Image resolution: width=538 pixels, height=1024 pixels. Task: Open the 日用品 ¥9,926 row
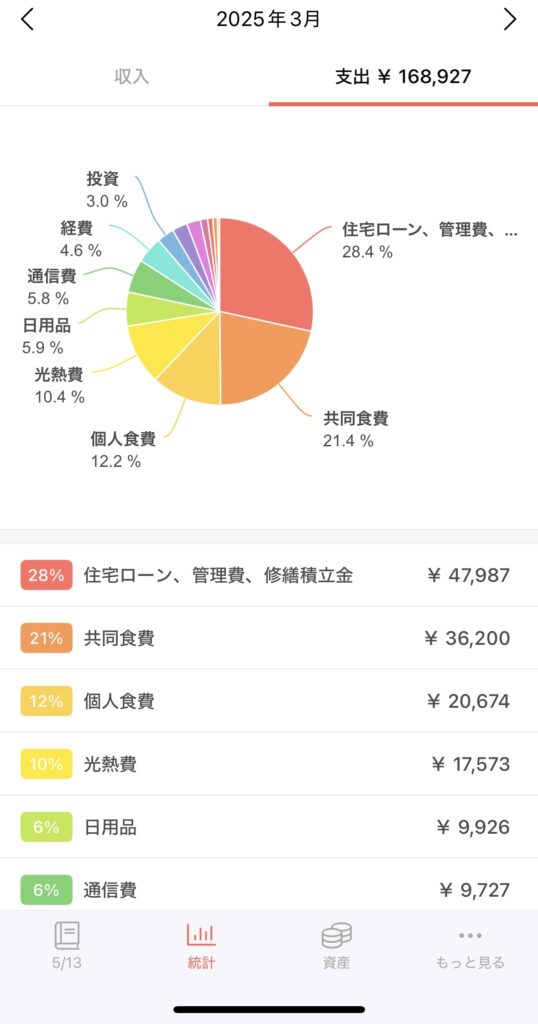click(x=269, y=827)
